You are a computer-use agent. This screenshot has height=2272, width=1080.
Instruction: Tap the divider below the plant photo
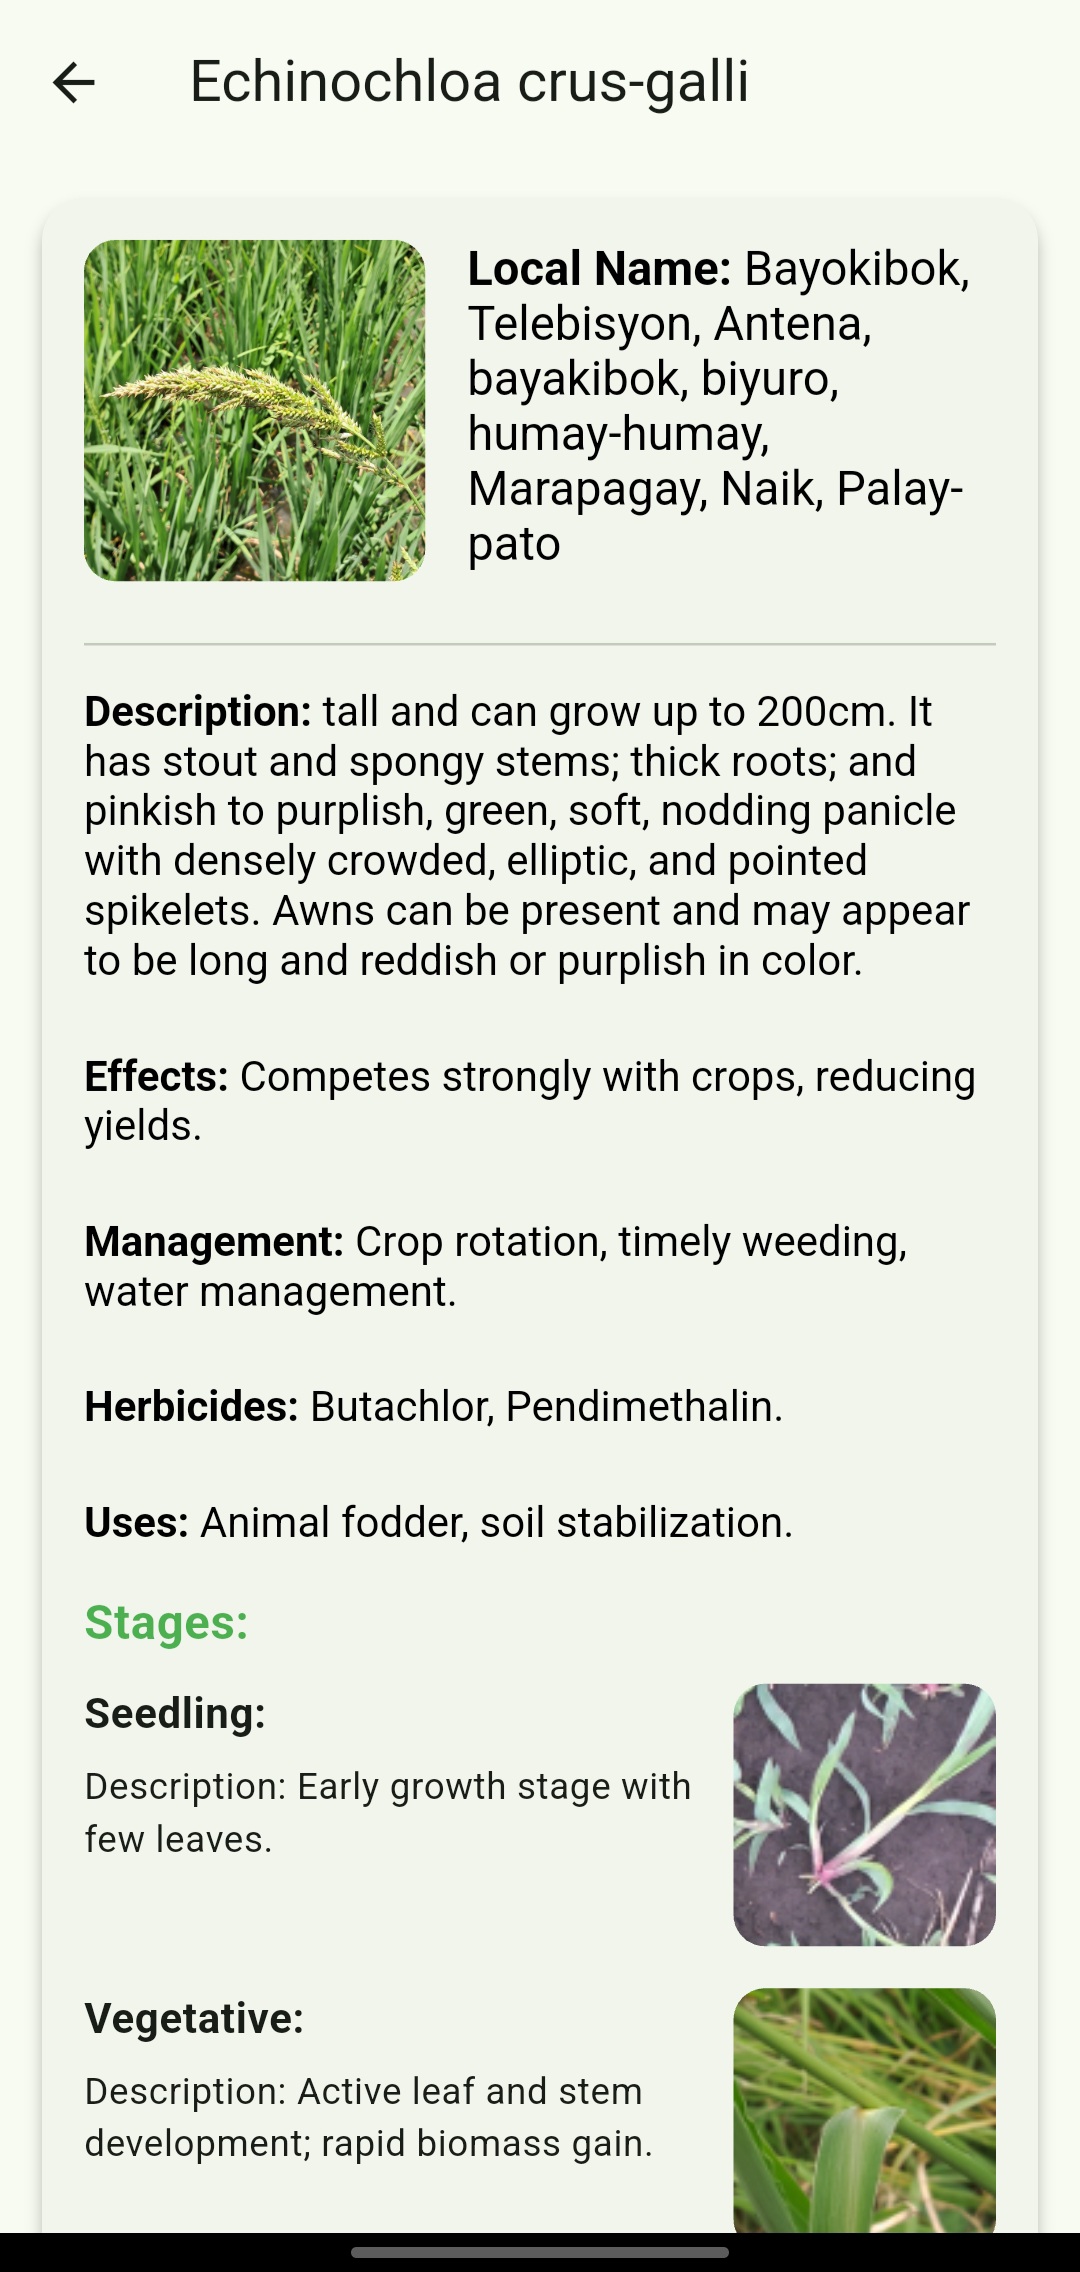tap(540, 640)
